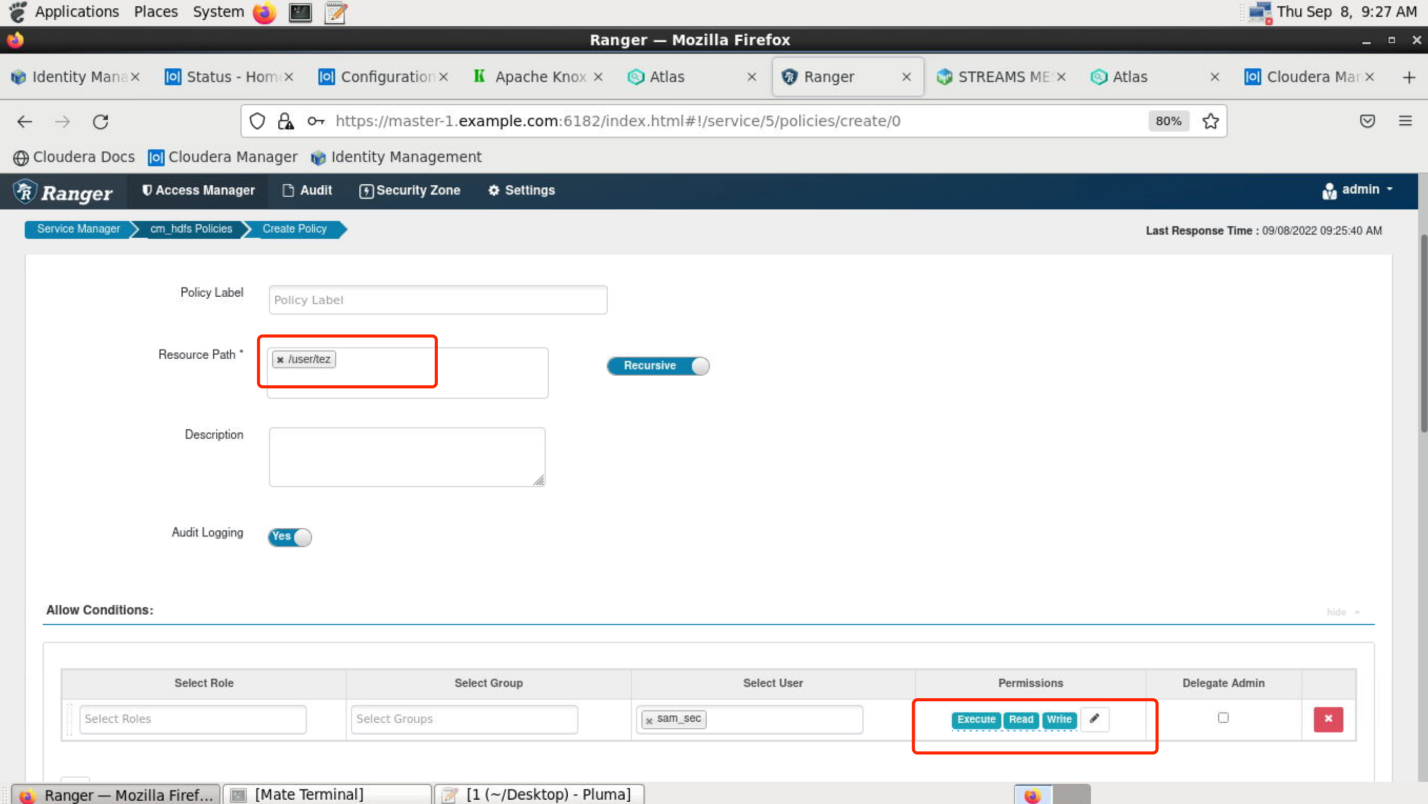Click the password key icon in address bar
Image resolution: width=1428 pixels, height=804 pixels.
coord(316,121)
